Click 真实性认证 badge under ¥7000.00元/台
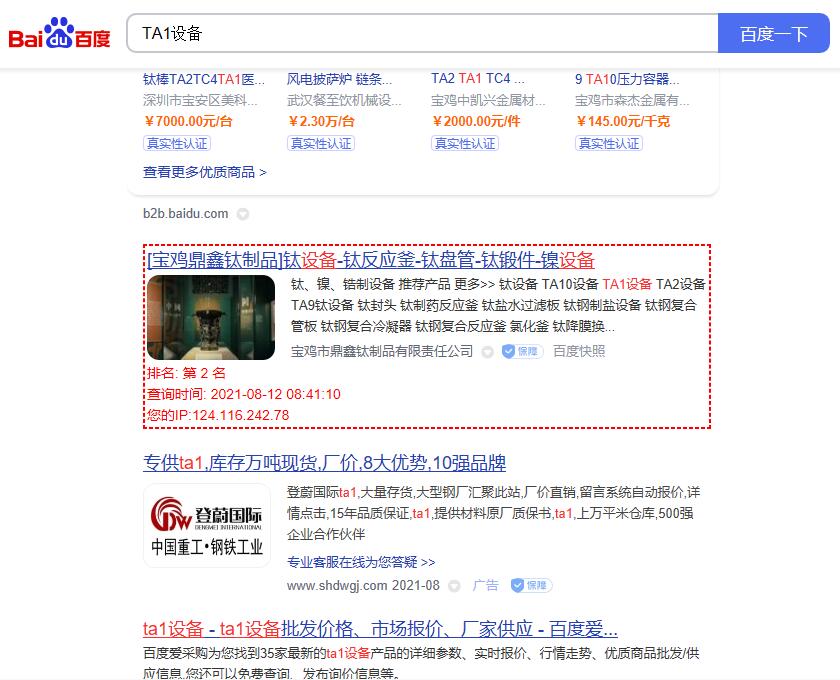840x680 pixels. click(x=177, y=144)
